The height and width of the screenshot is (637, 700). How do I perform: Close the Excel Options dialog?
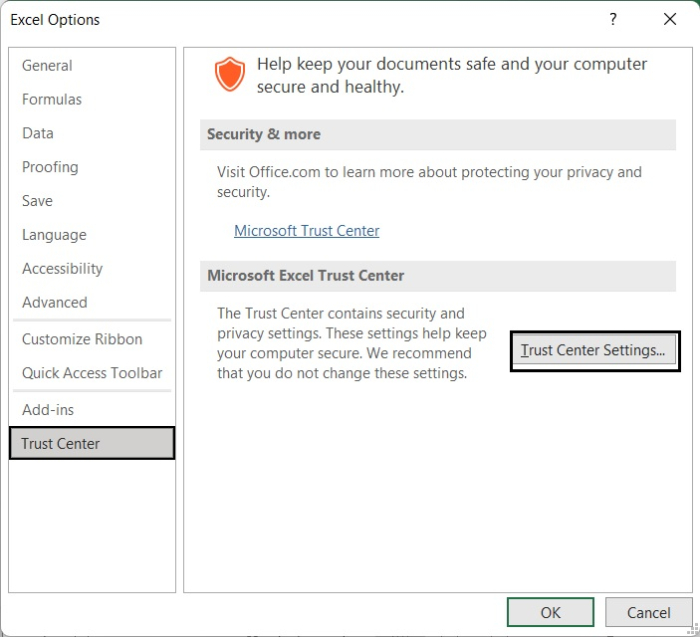pyautogui.click(x=669, y=20)
